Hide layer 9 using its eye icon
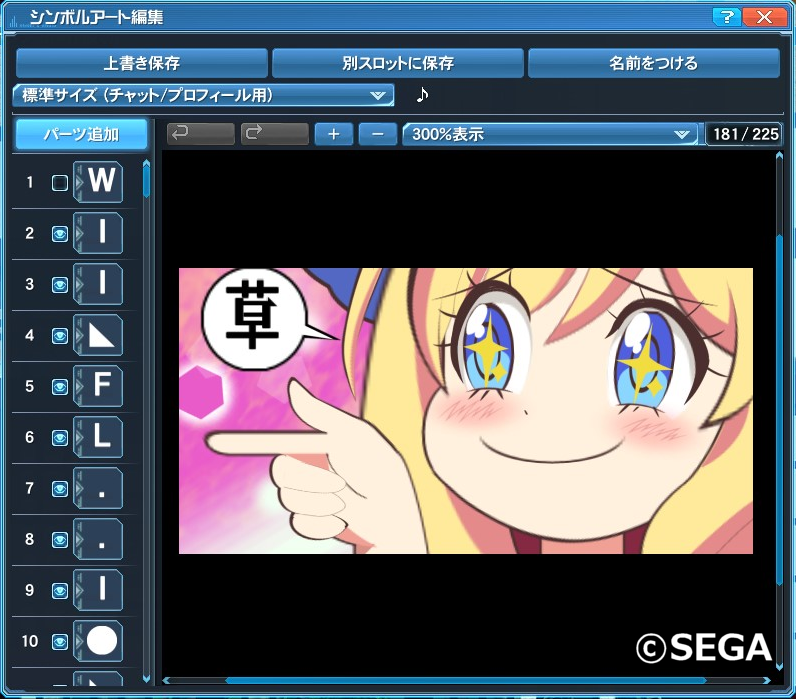The image size is (796, 699). pos(59,591)
